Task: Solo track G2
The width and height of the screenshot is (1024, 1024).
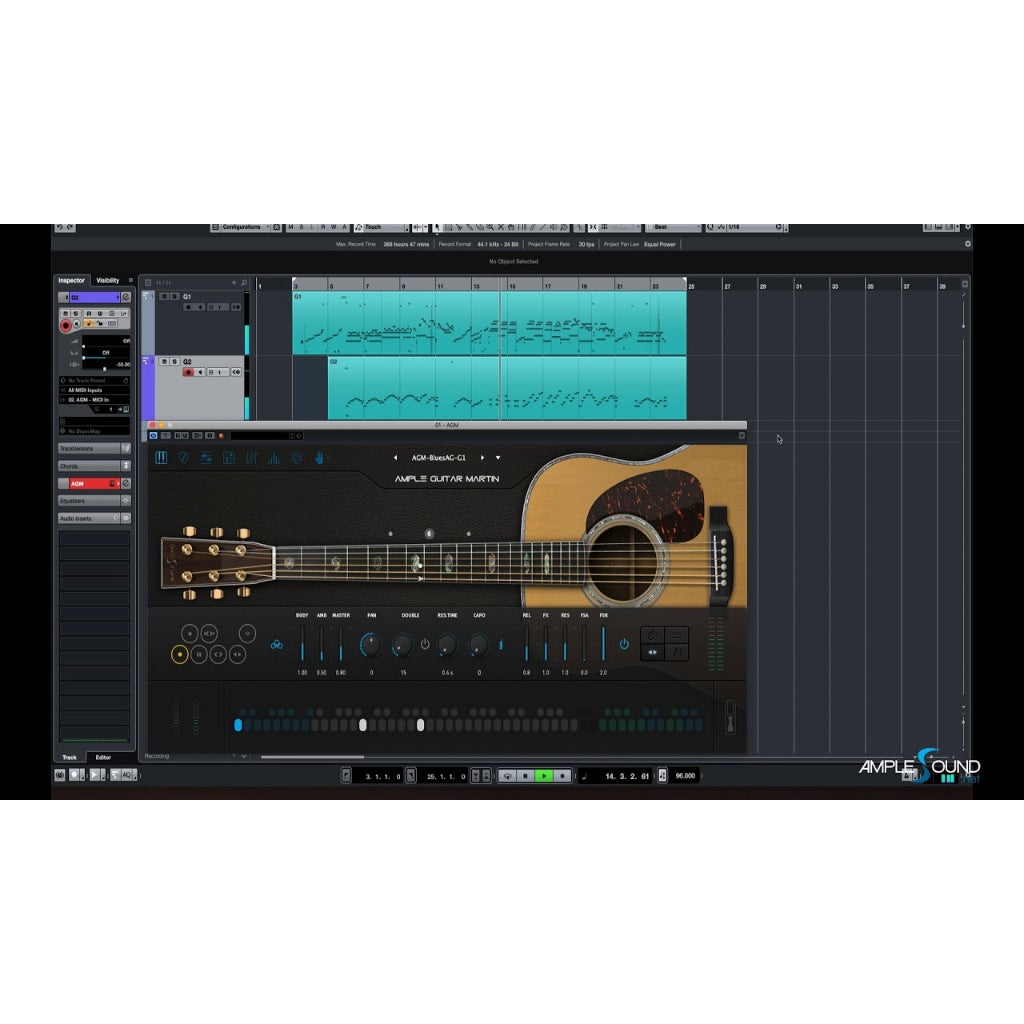Action: tap(174, 361)
